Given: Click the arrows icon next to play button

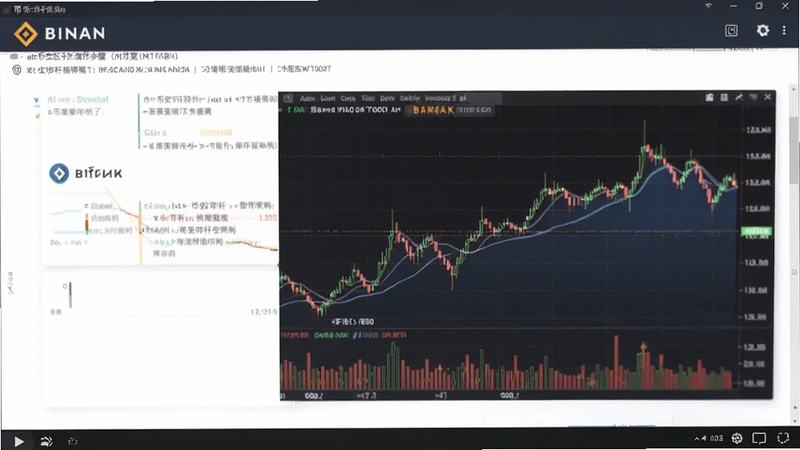Looking at the screenshot, I should click(46, 441).
